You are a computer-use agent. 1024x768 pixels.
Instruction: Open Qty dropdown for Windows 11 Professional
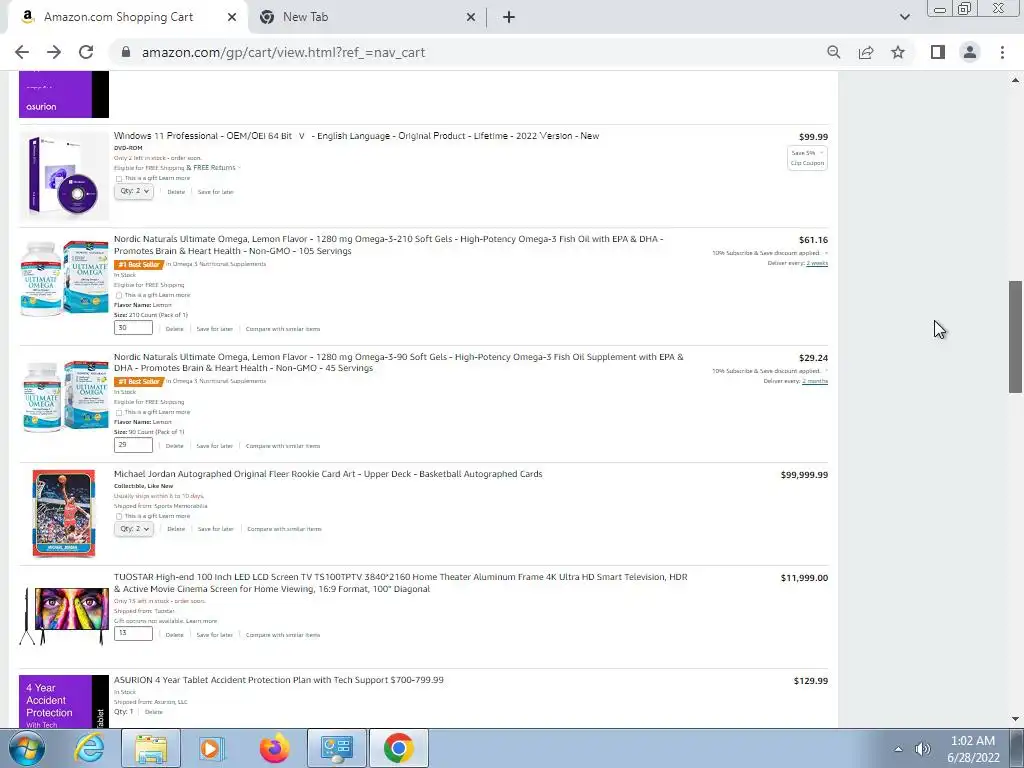[x=134, y=191]
